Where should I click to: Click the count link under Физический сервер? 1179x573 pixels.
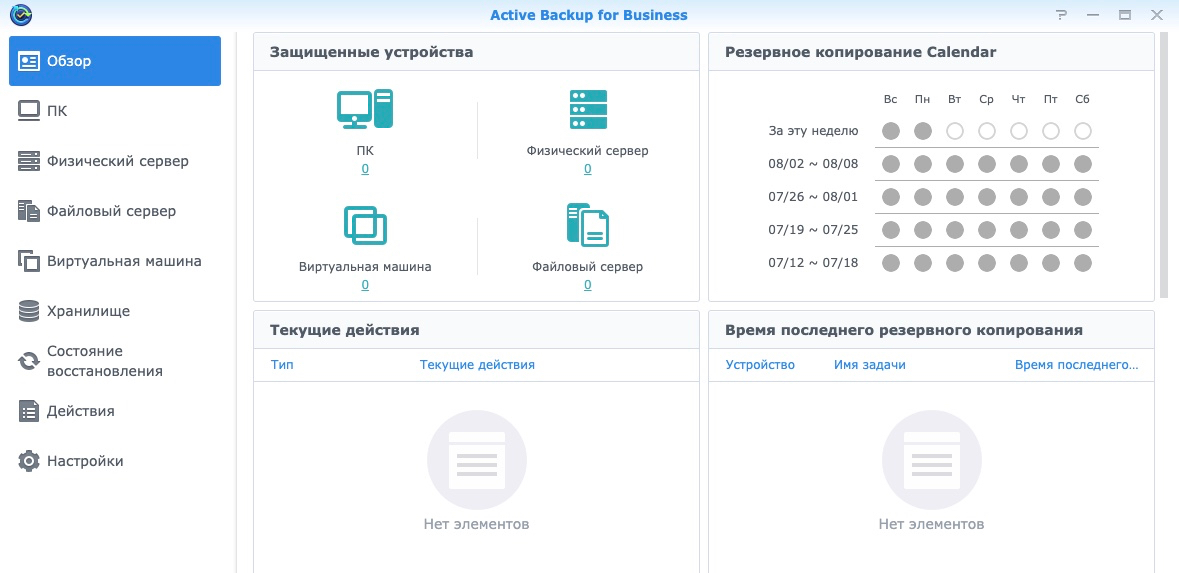tap(587, 169)
